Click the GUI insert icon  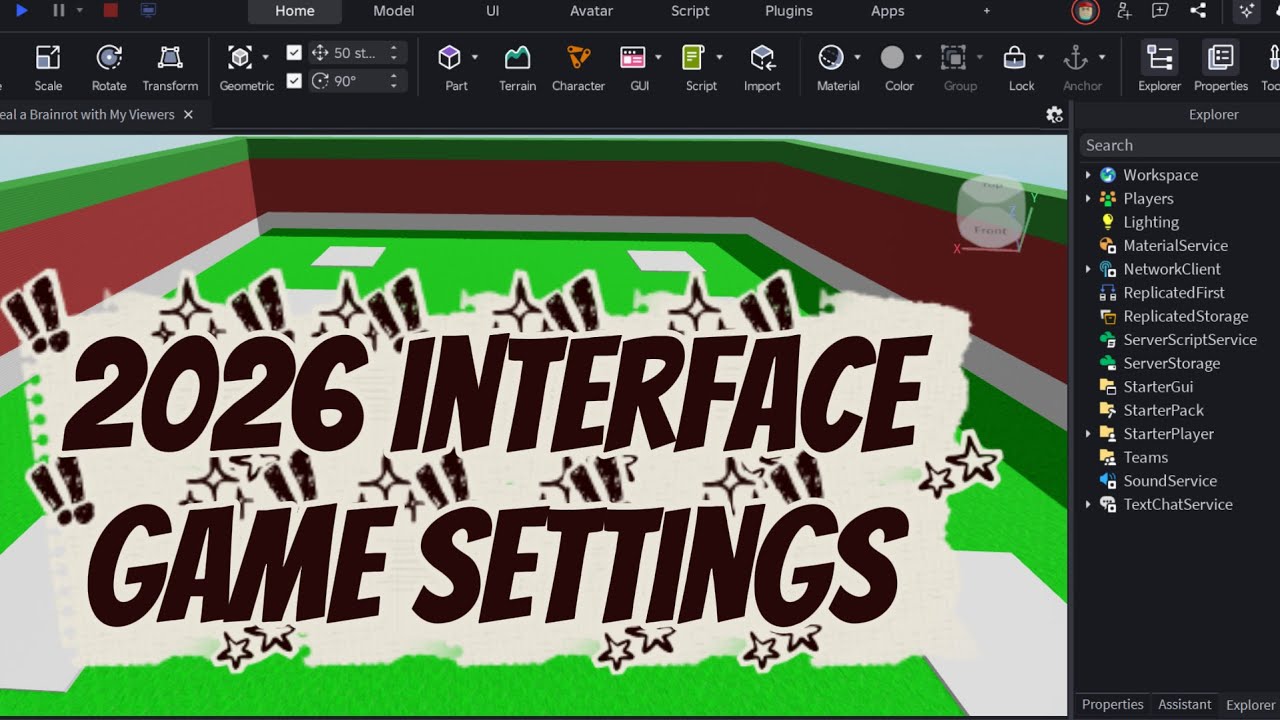632,57
